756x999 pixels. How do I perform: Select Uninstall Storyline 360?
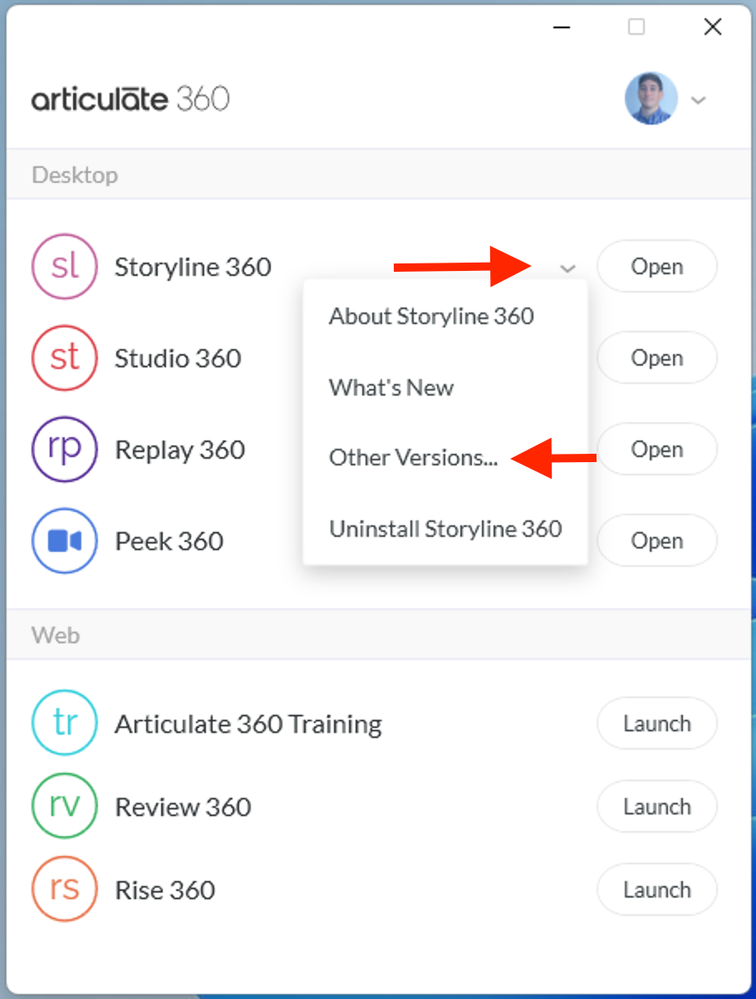pyautogui.click(x=445, y=529)
